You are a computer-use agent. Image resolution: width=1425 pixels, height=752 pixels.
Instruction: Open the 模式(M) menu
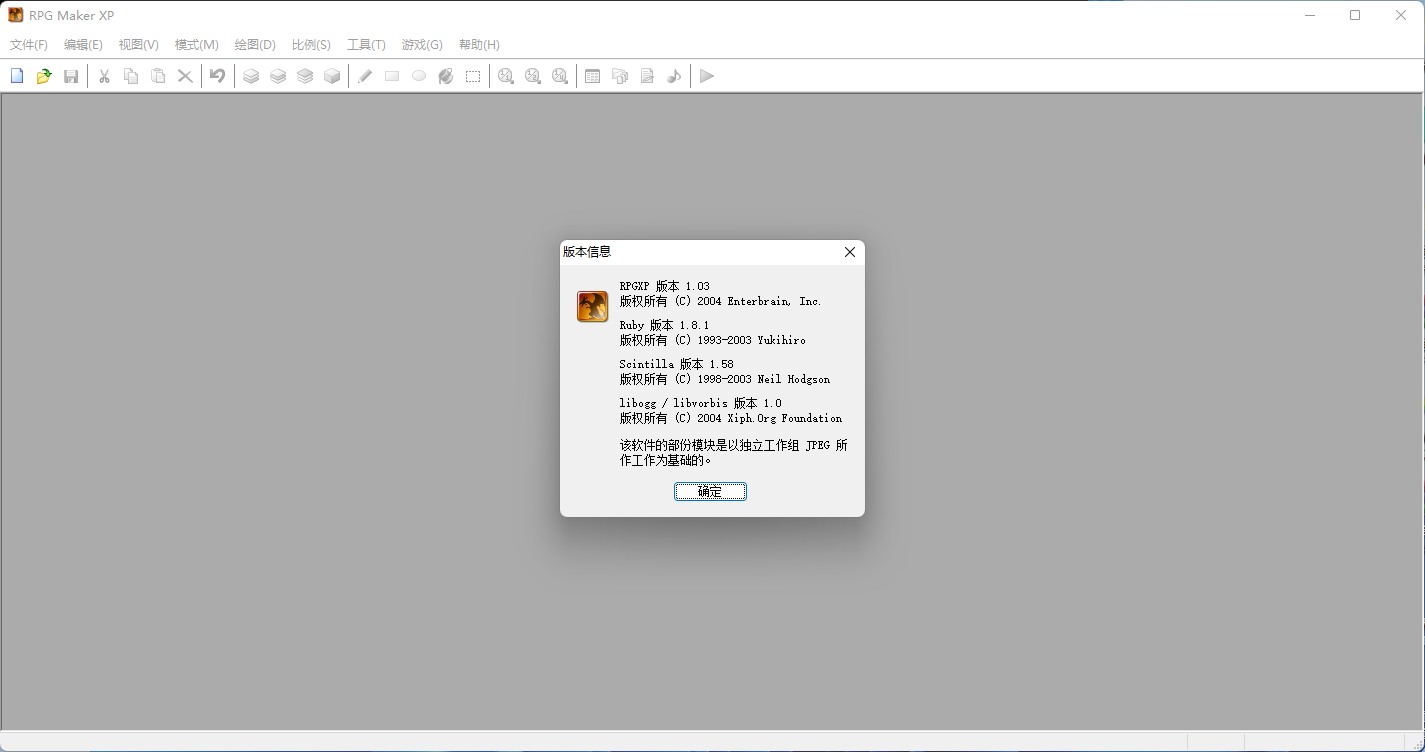pos(196,45)
